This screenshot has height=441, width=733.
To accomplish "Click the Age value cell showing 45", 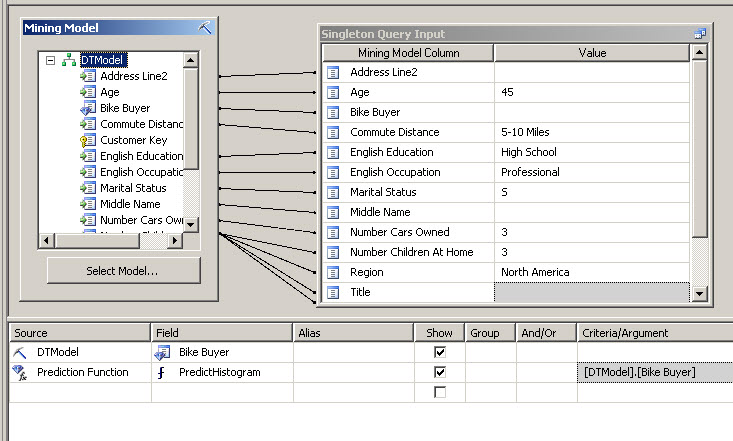I will (592, 93).
